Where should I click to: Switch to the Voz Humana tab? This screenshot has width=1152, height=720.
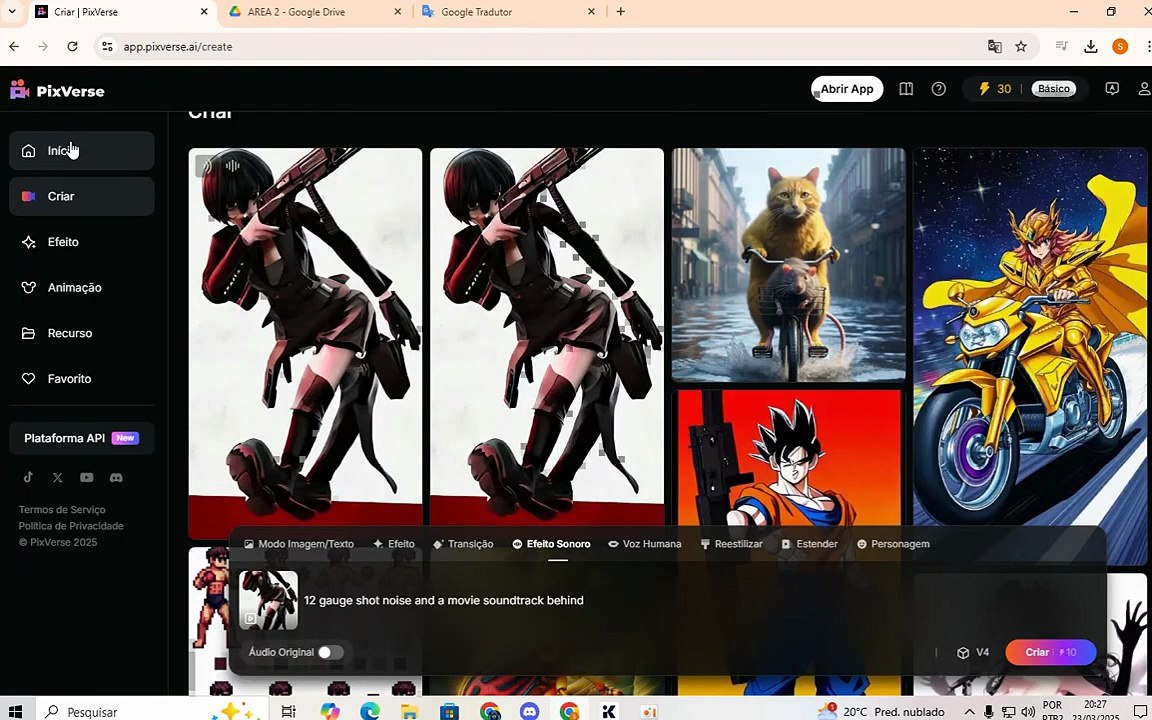pos(645,544)
